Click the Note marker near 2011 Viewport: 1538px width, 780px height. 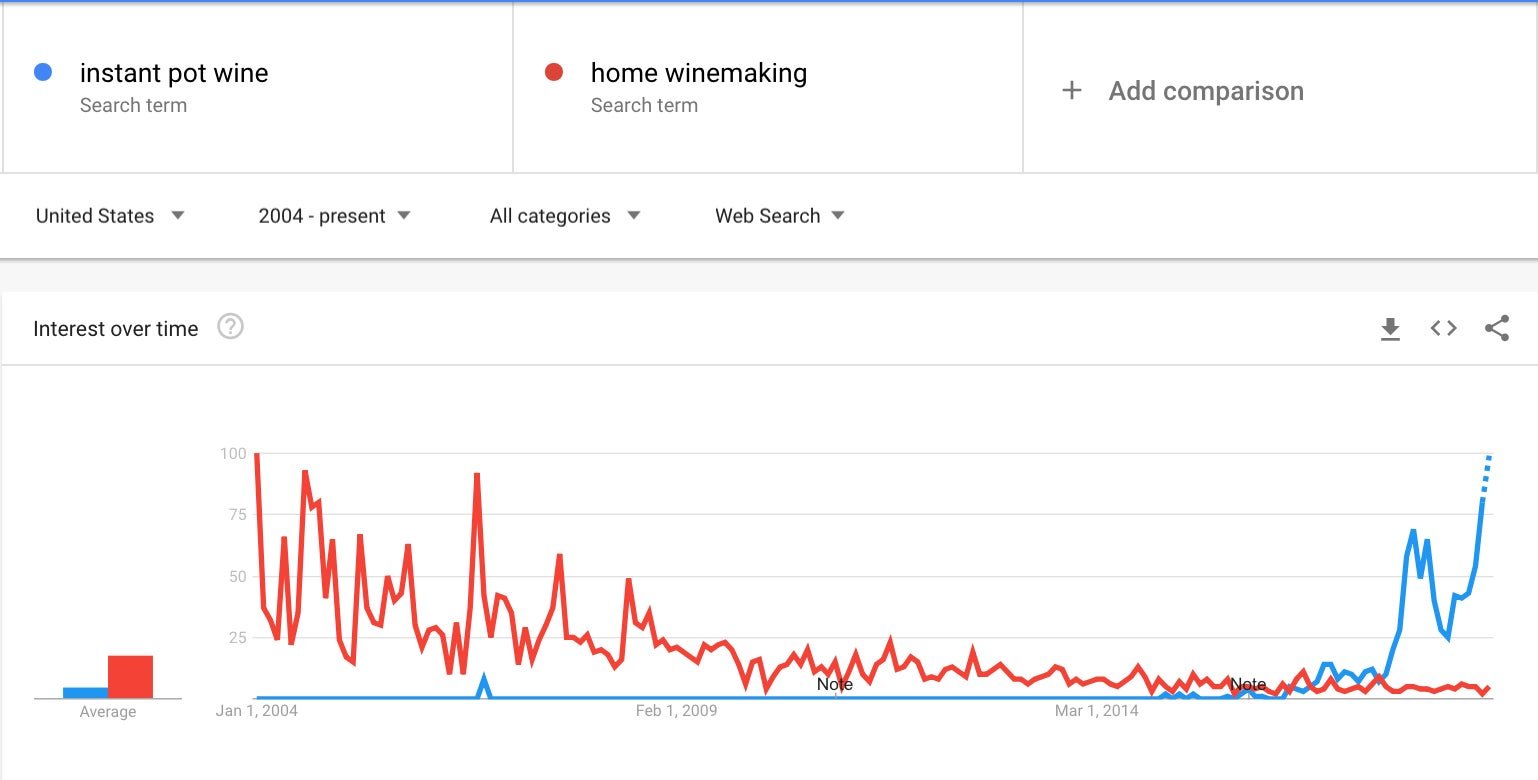pyautogui.click(x=835, y=685)
